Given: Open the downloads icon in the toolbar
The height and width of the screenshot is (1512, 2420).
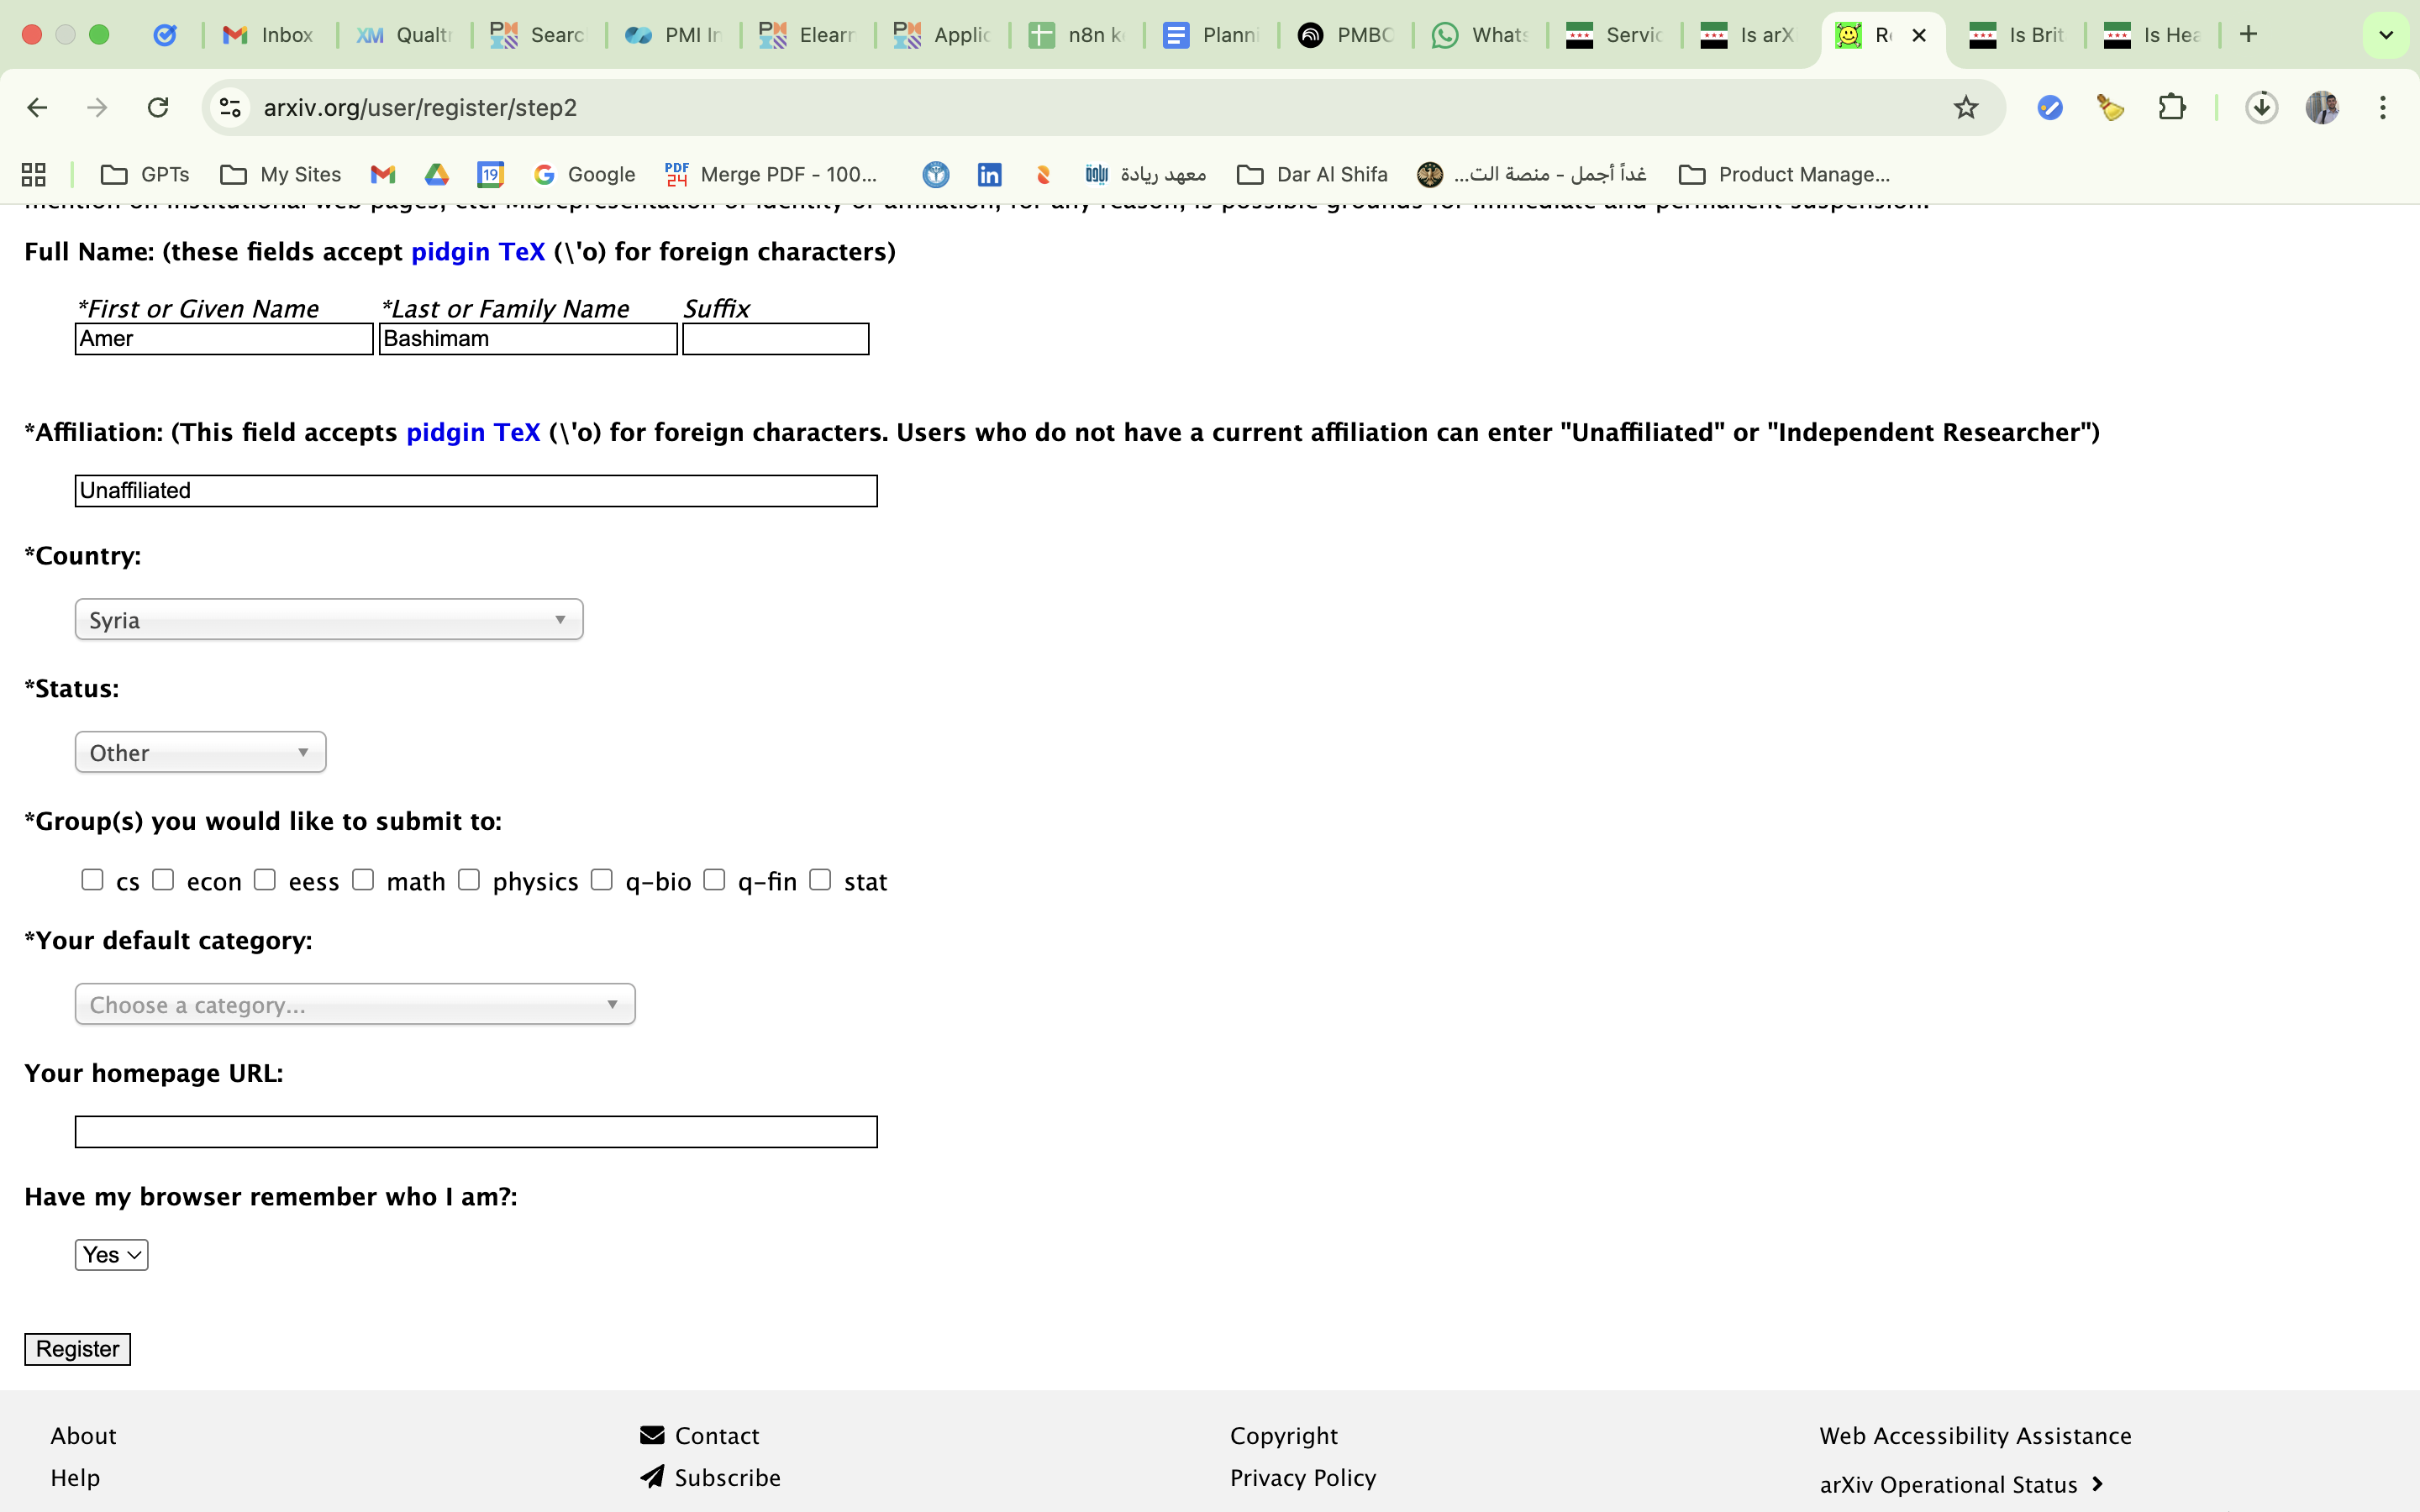Looking at the screenshot, I should coord(2261,107).
